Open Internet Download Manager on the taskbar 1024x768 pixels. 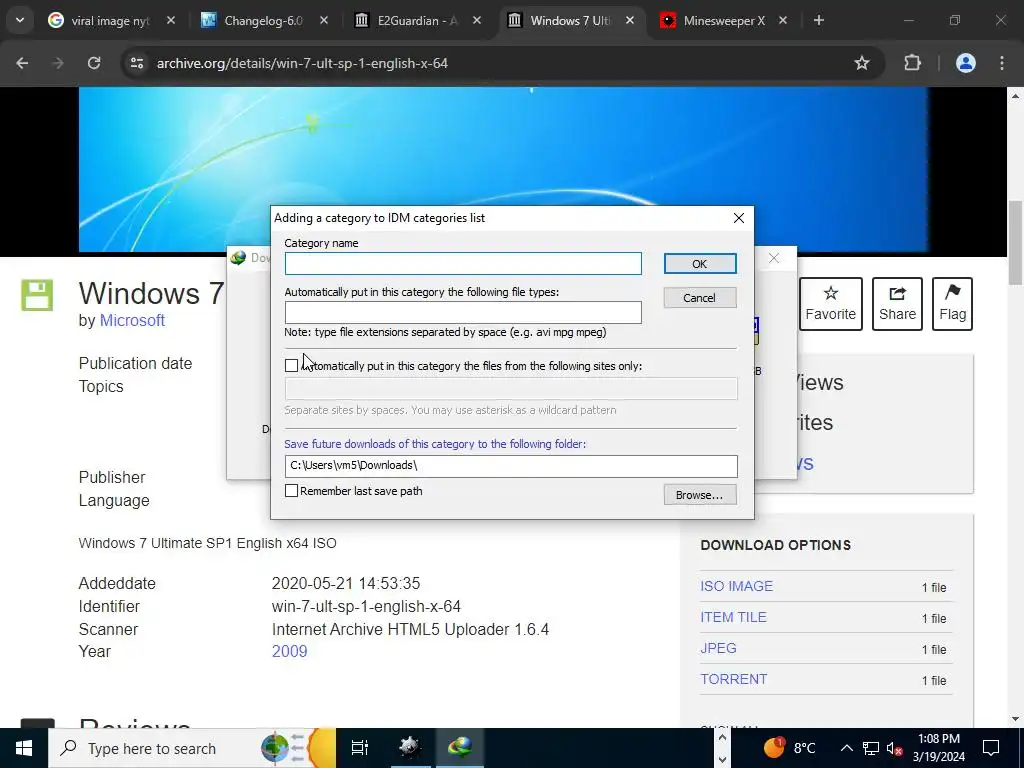pyautogui.click(x=460, y=748)
